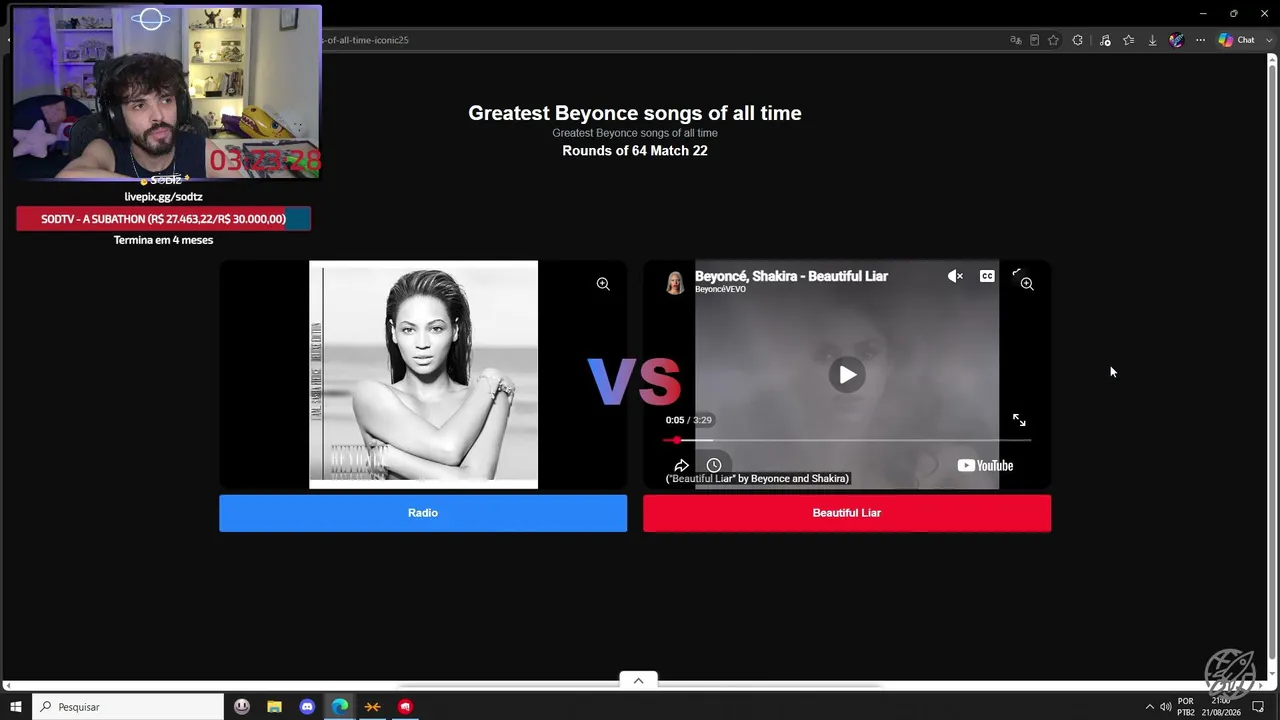Image resolution: width=1280 pixels, height=720 pixels.
Task: Vote for Beautiful Liar with the red button
Action: click(x=847, y=513)
